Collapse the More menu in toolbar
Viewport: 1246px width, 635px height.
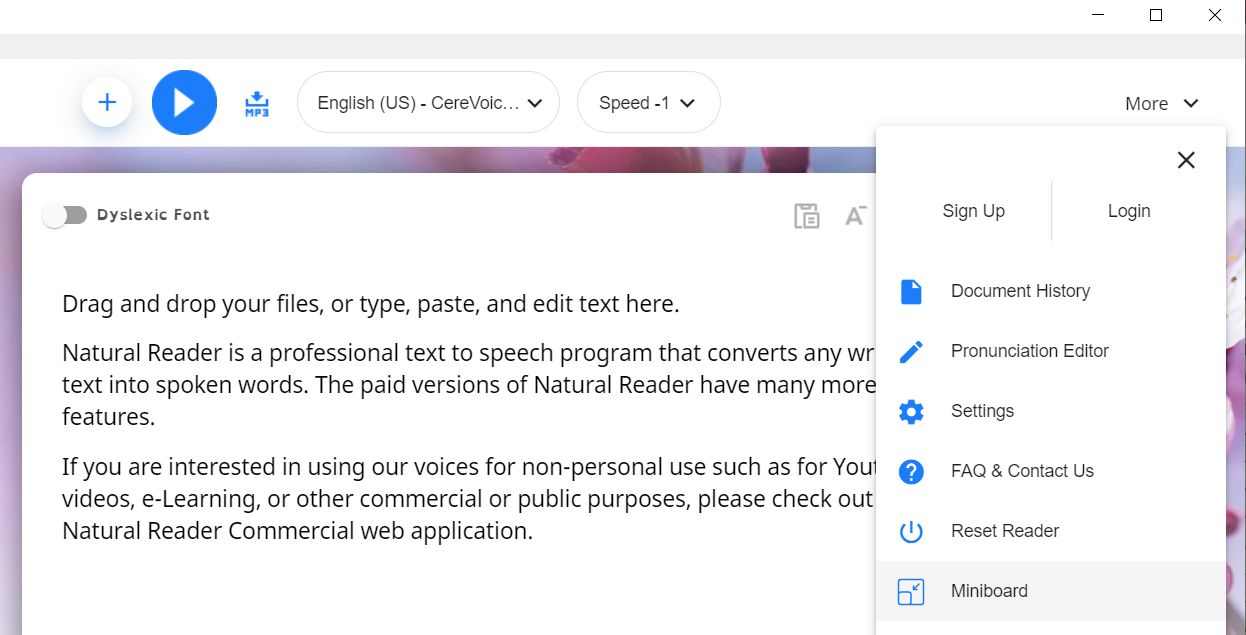click(1161, 103)
